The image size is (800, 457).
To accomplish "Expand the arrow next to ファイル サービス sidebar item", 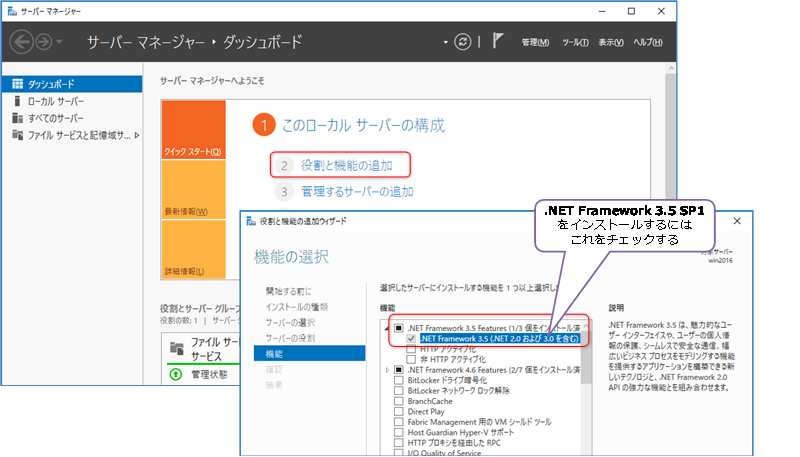I will click(137, 135).
